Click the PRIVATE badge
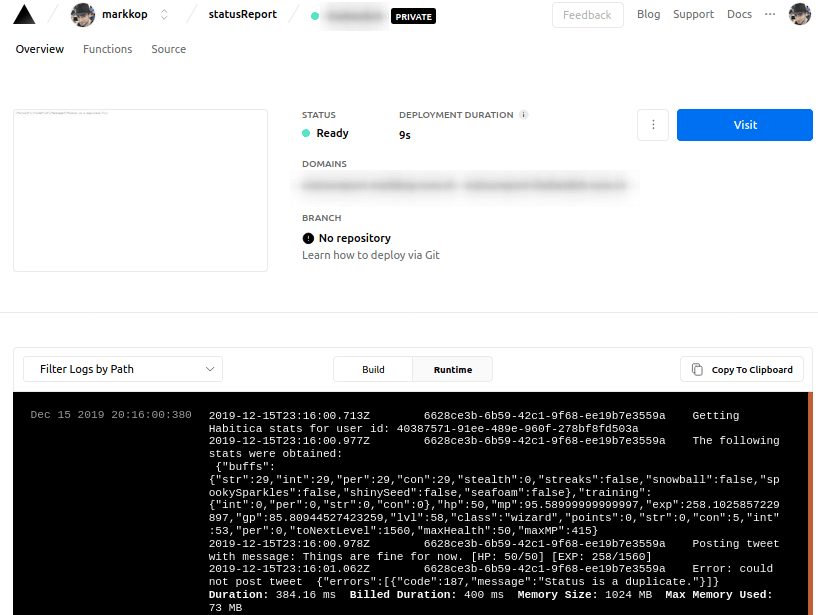The height and width of the screenshot is (615, 818). point(413,17)
